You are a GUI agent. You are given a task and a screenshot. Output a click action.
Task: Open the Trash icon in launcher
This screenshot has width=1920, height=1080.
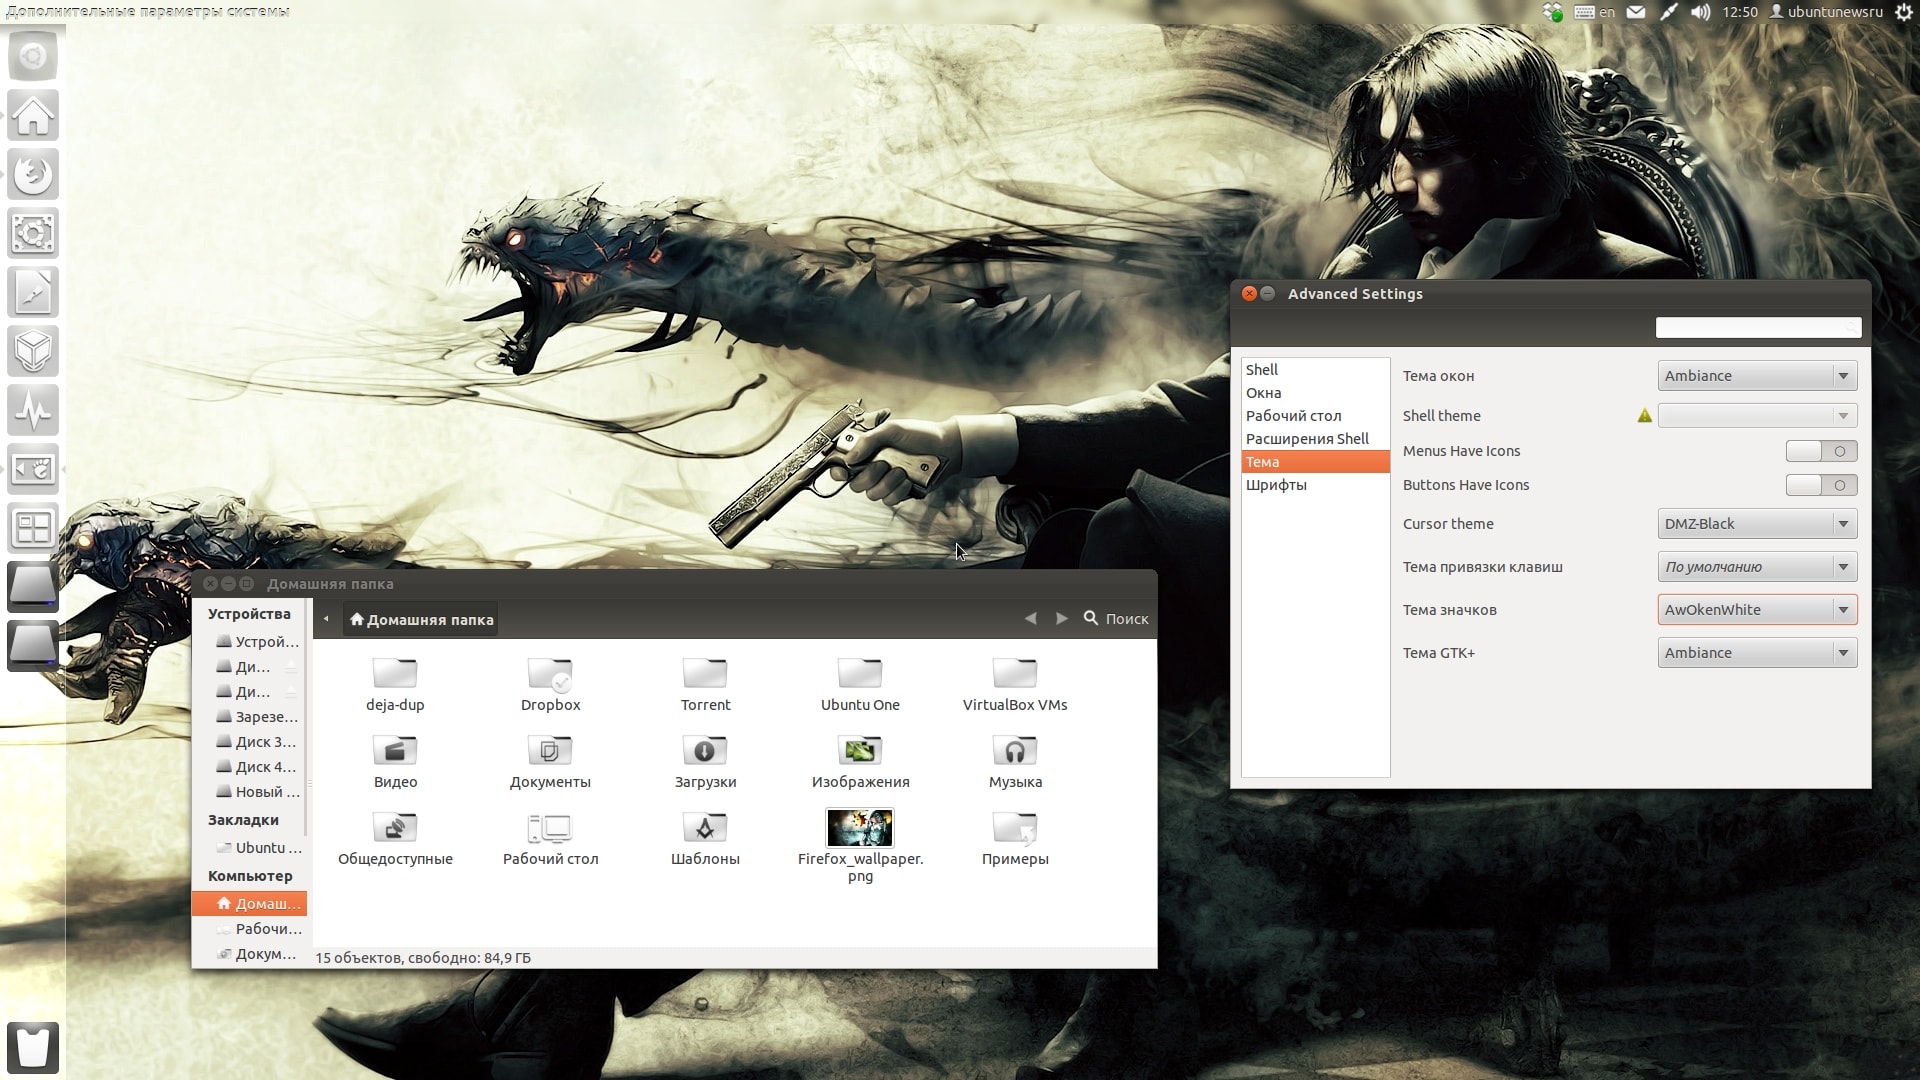33,1047
